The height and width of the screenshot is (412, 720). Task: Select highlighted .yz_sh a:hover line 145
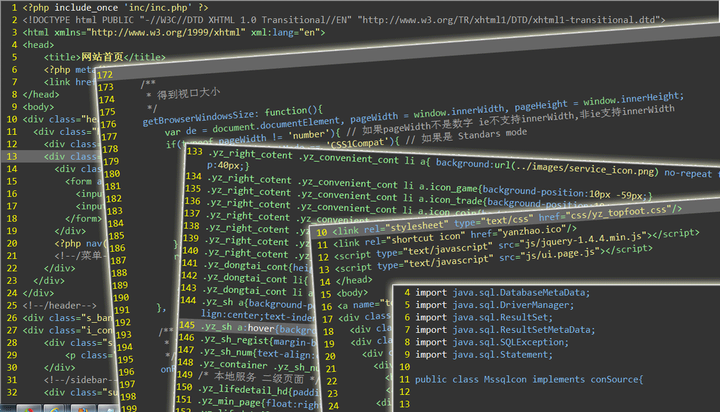[247, 327]
